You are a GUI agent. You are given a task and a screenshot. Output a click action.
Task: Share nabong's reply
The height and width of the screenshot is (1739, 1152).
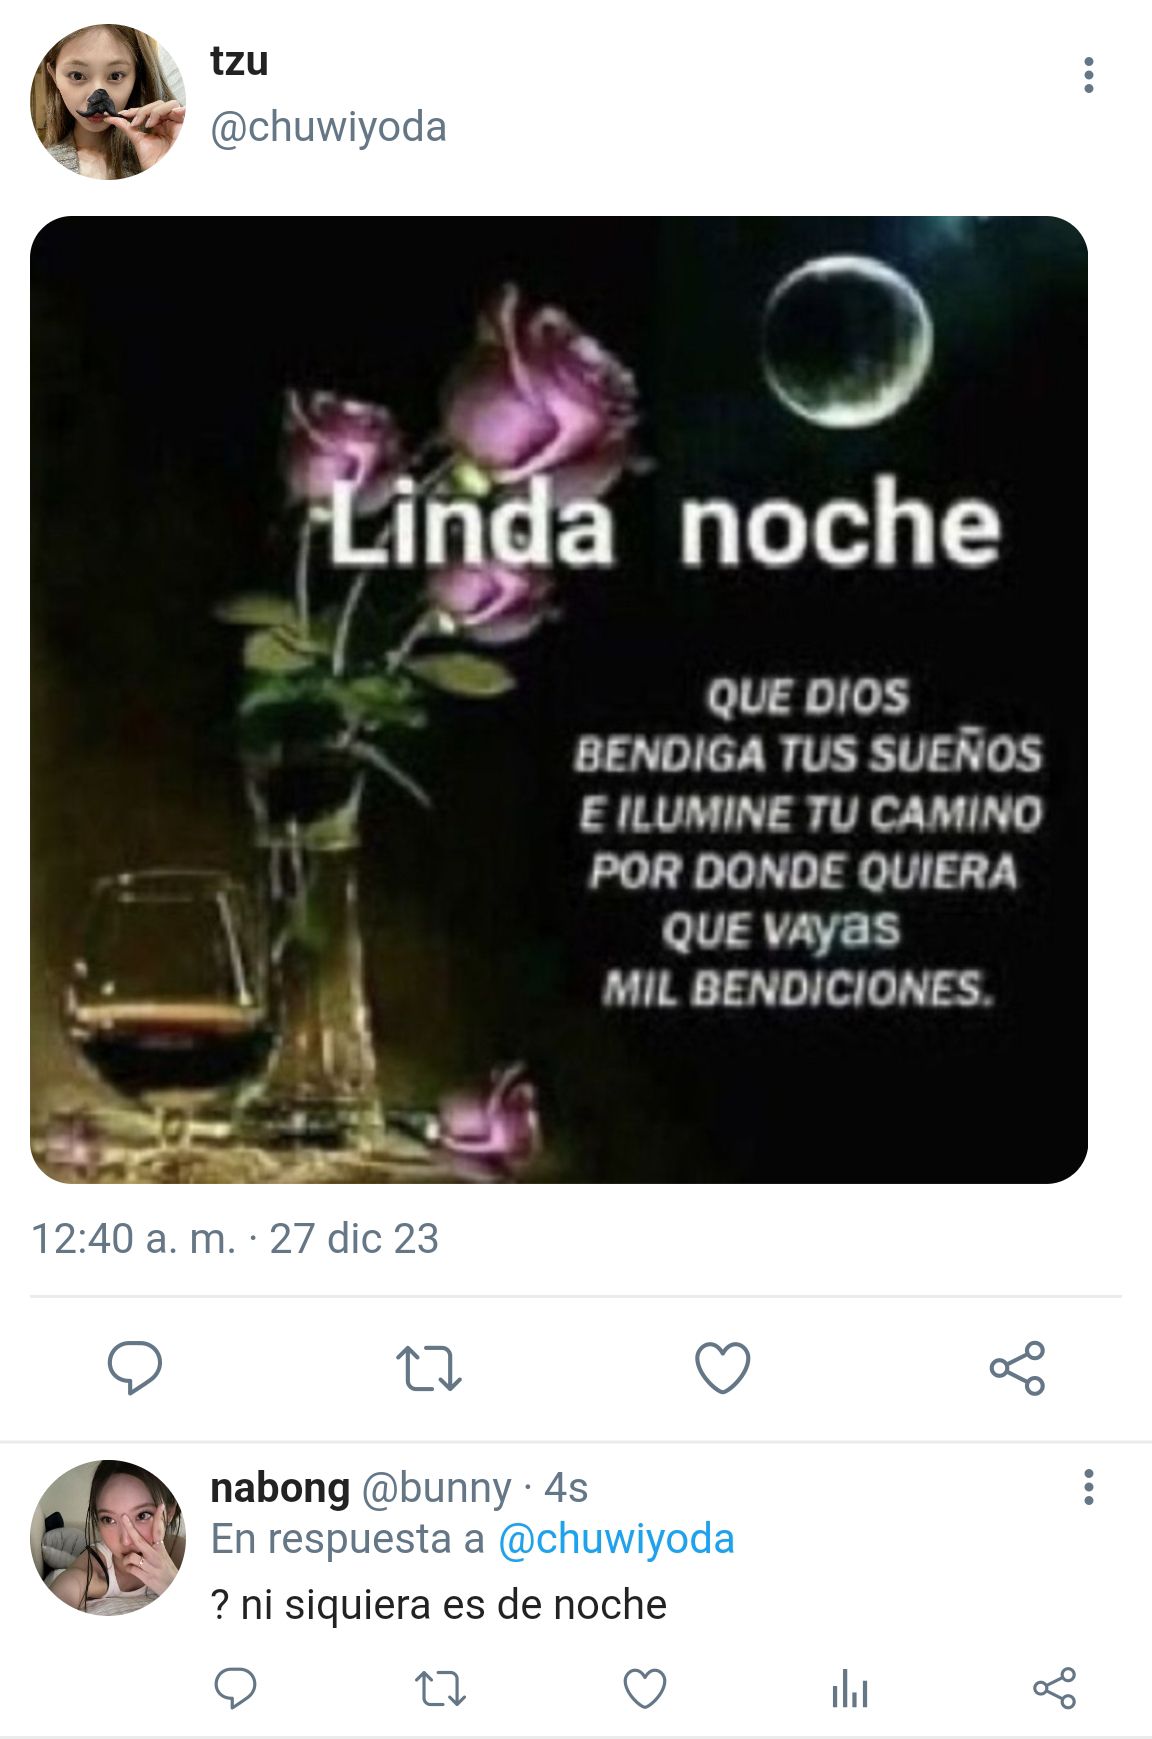[1054, 1688]
